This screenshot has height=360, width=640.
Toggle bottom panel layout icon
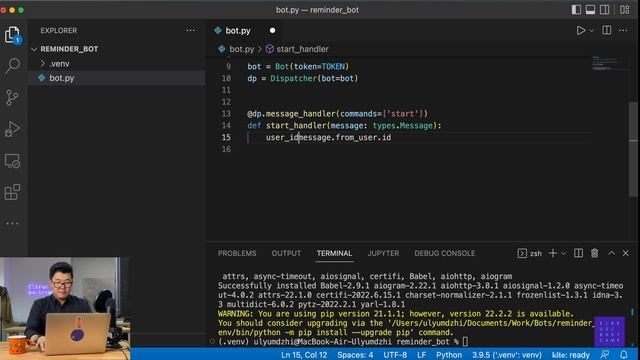(590, 9)
